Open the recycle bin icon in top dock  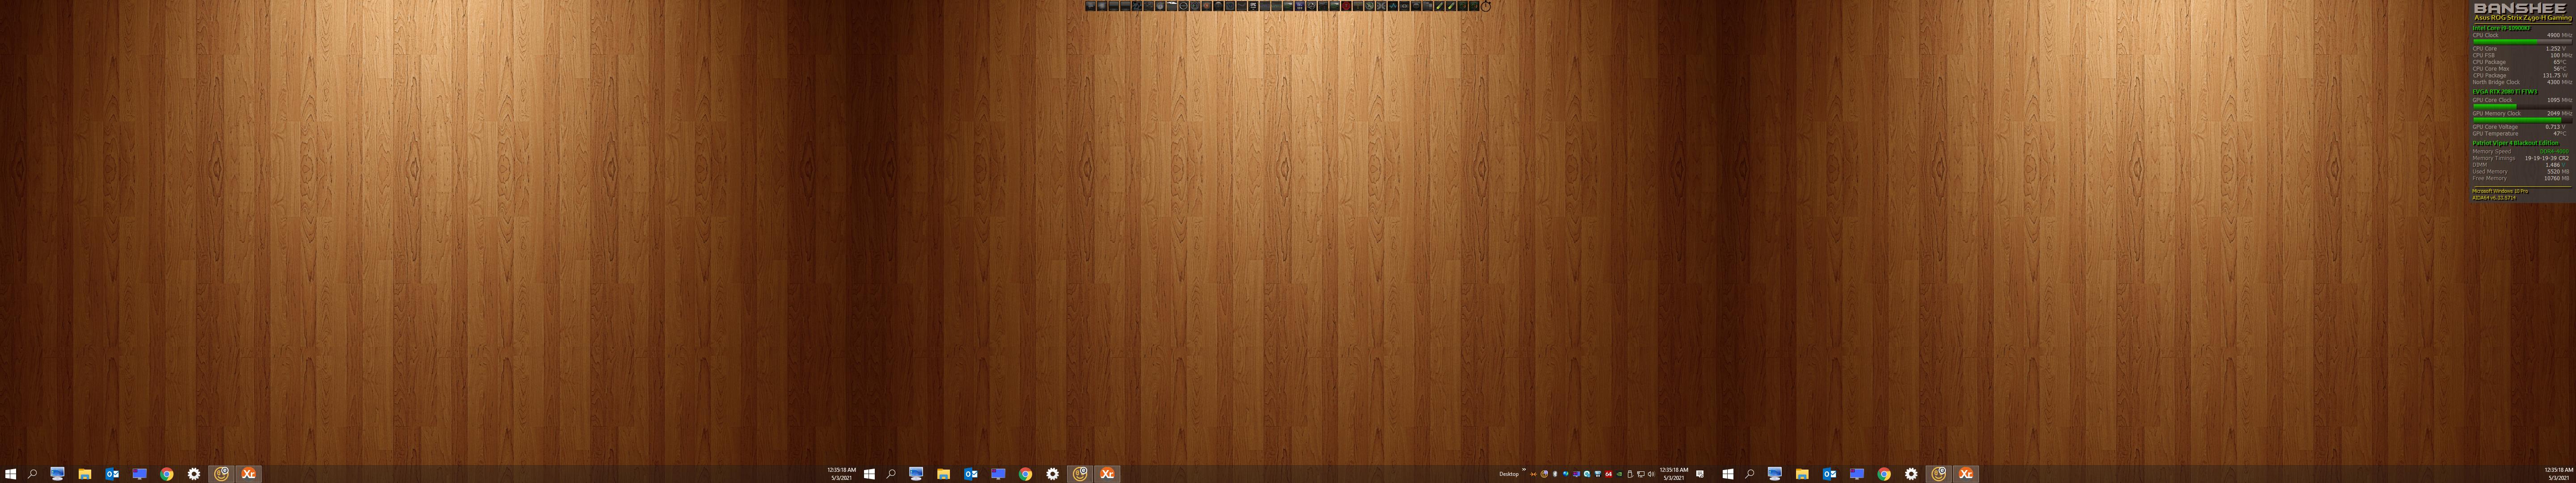1404,6
